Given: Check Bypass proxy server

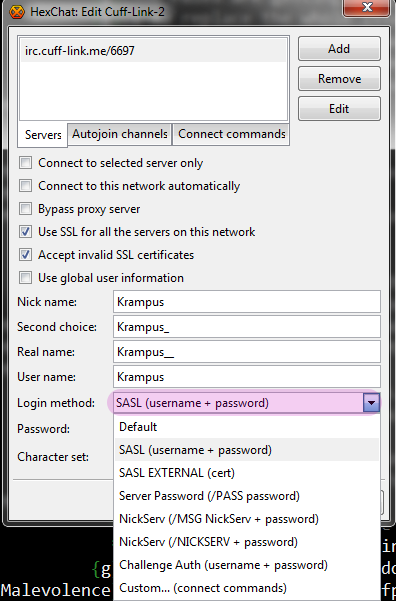Looking at the screenshot, I should (x=26, y=209).
